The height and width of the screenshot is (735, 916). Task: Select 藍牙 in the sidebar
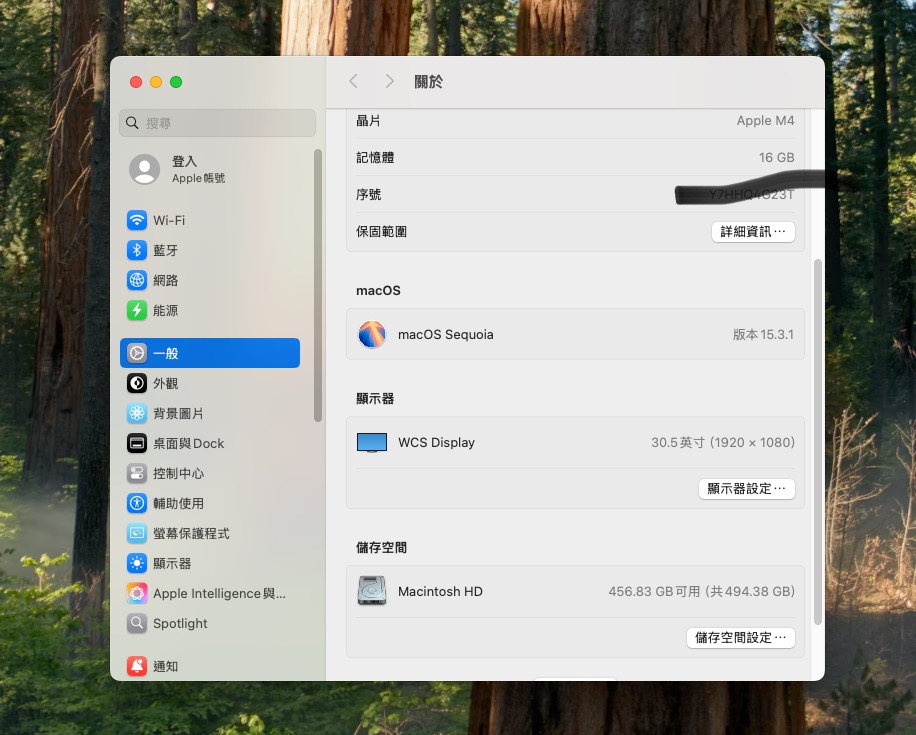click(210, 250)
